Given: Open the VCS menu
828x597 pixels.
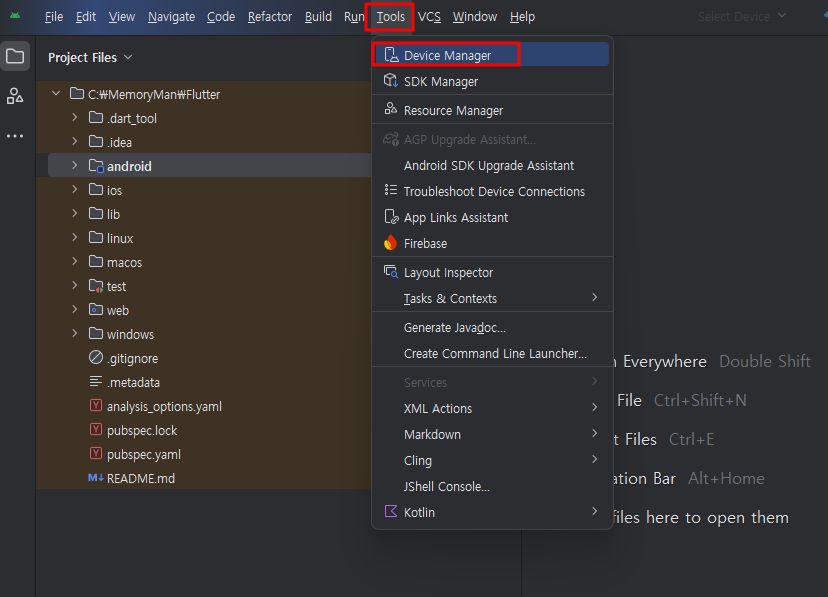Looking at the screenshot, I should click(429, 17).
